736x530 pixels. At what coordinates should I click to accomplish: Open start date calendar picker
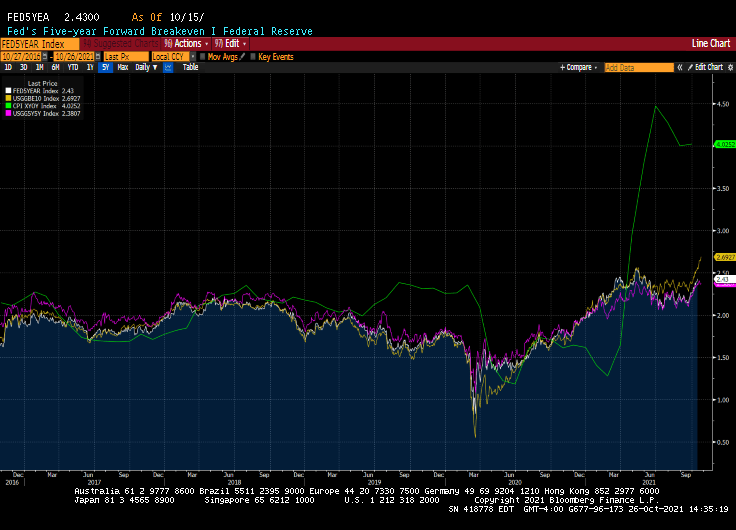pos(46,56)
